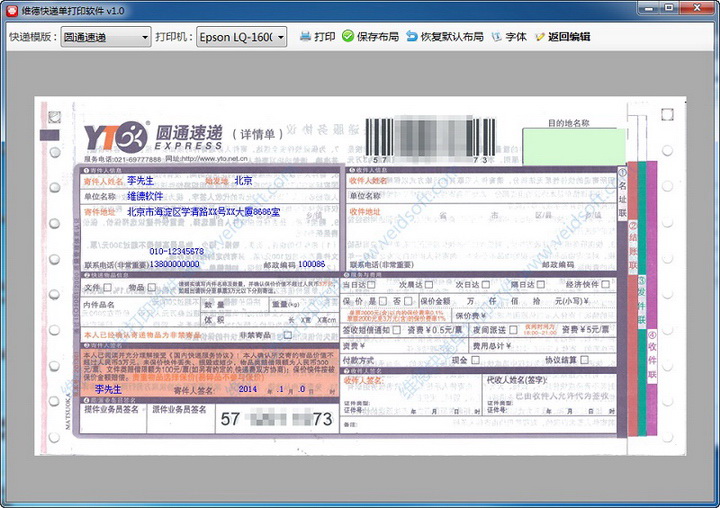Click the 物品 checkbox on the waybill
The height and width of the screenshot is (508, 720).
[152, 287]
